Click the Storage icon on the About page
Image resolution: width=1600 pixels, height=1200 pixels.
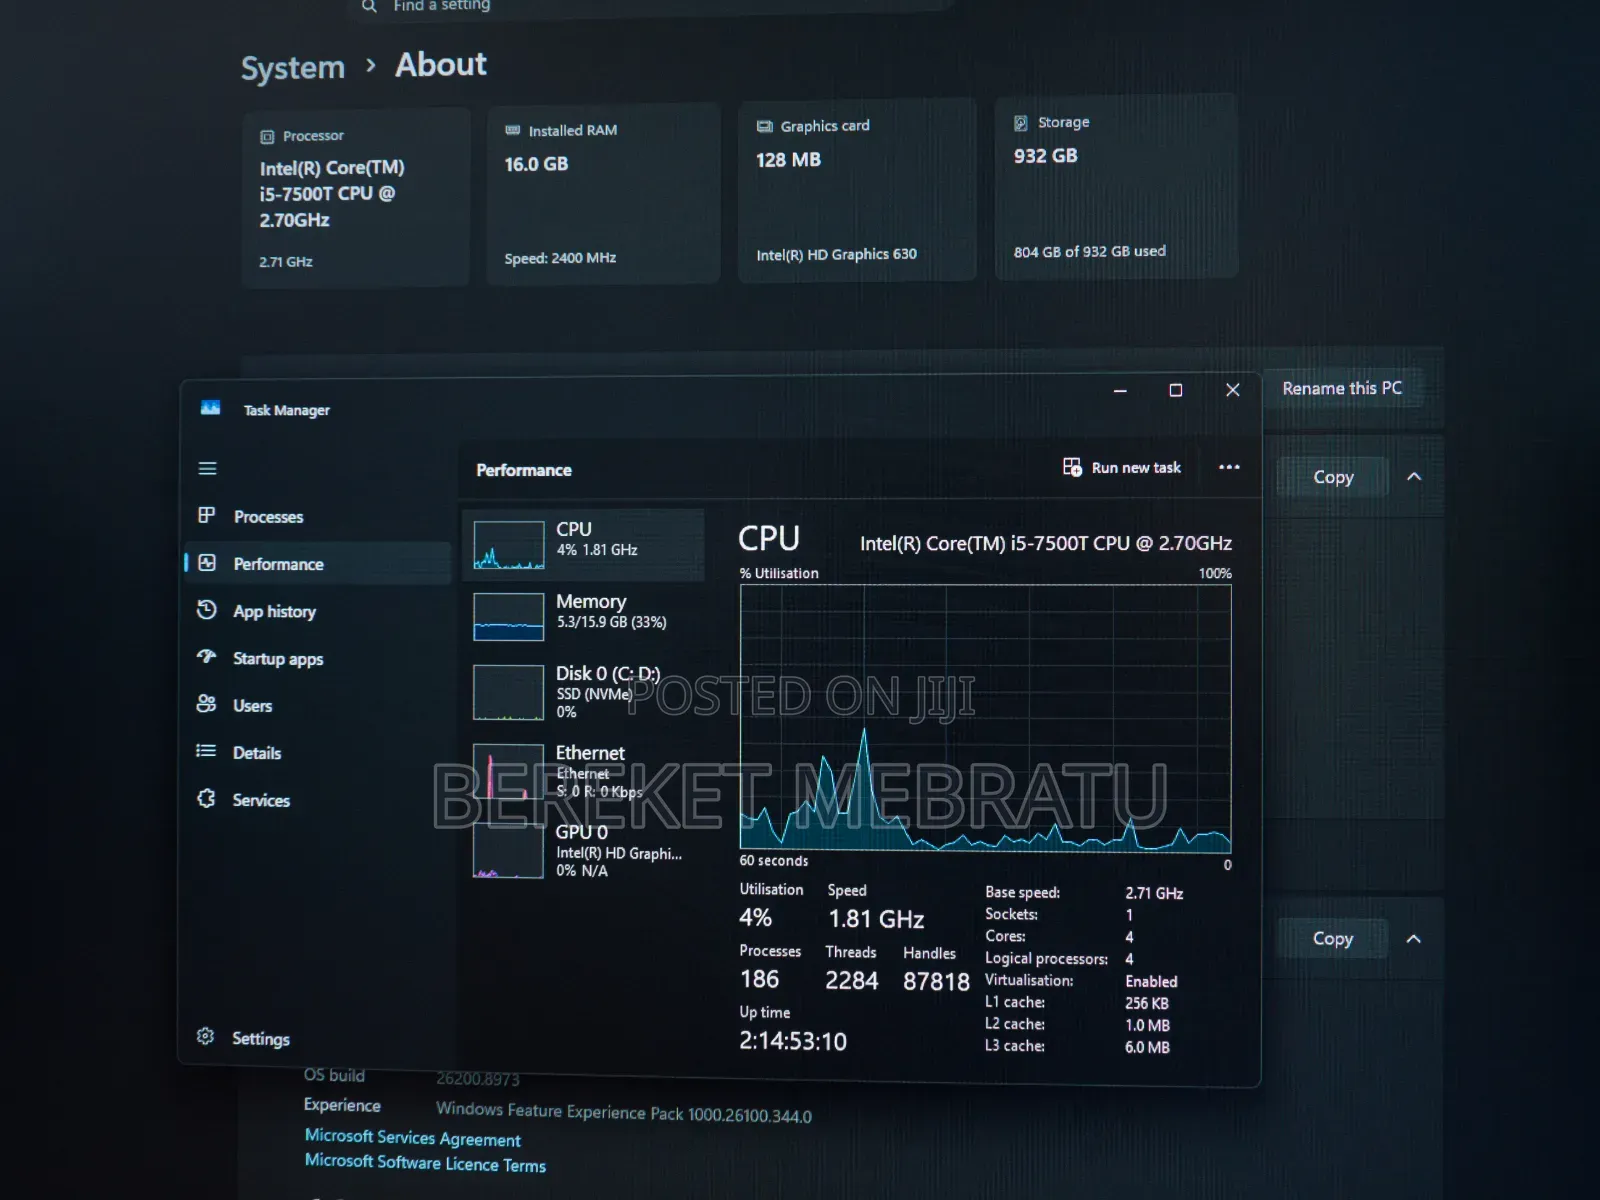point(1021,123)
